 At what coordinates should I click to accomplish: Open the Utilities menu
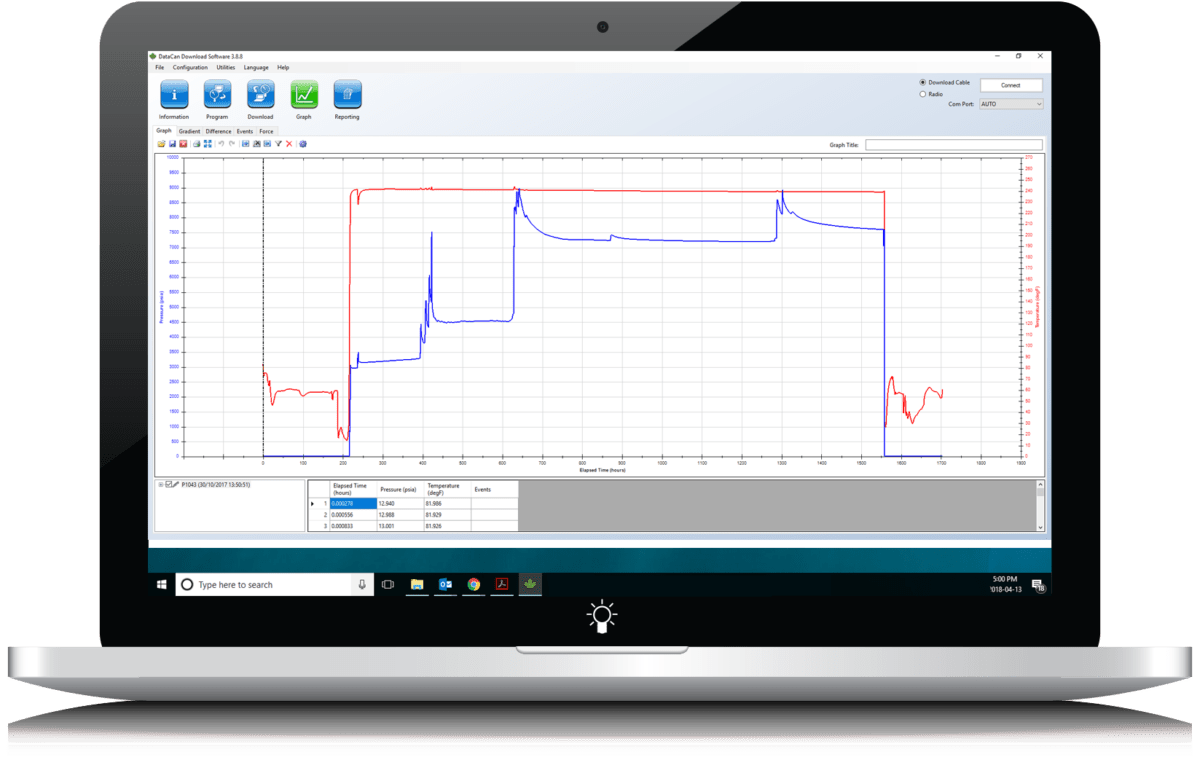(x=225, y=67)
